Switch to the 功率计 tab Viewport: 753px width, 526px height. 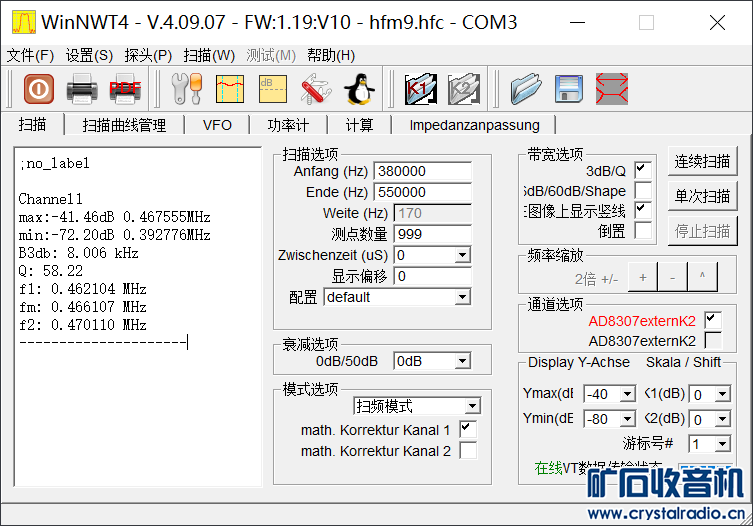tap(288, 125)
